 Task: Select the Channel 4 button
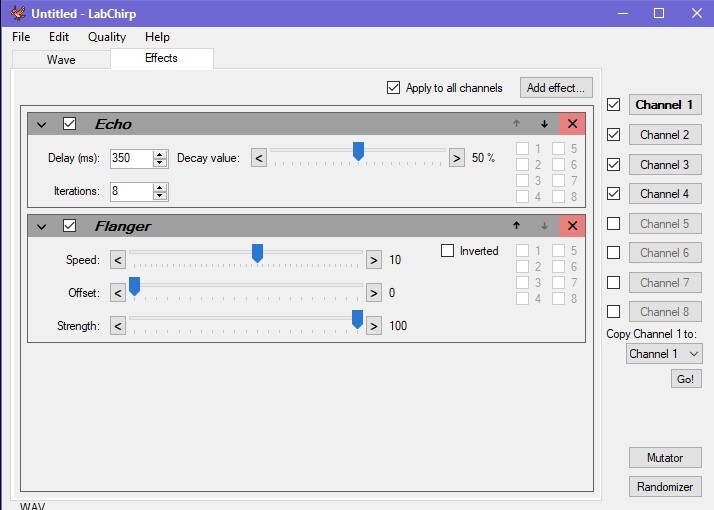tap(665, 194)
